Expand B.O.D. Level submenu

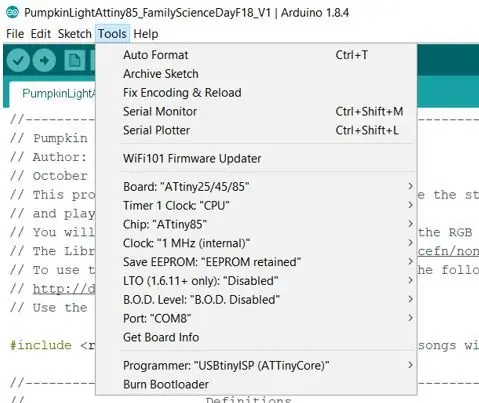[256, 300]
